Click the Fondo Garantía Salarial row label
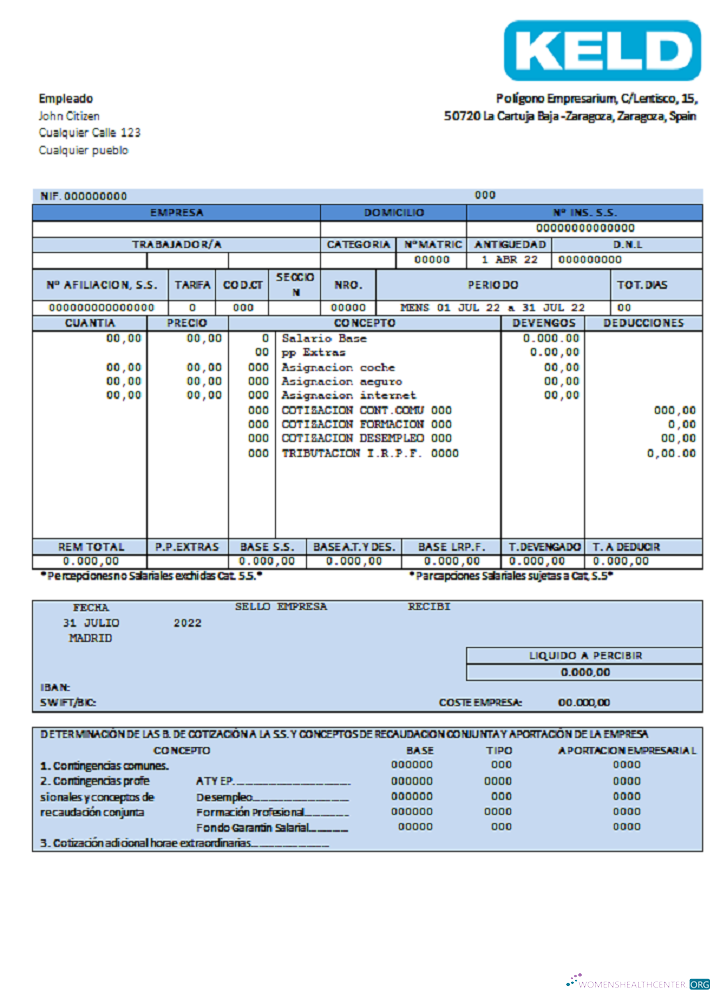 [270, 827]
